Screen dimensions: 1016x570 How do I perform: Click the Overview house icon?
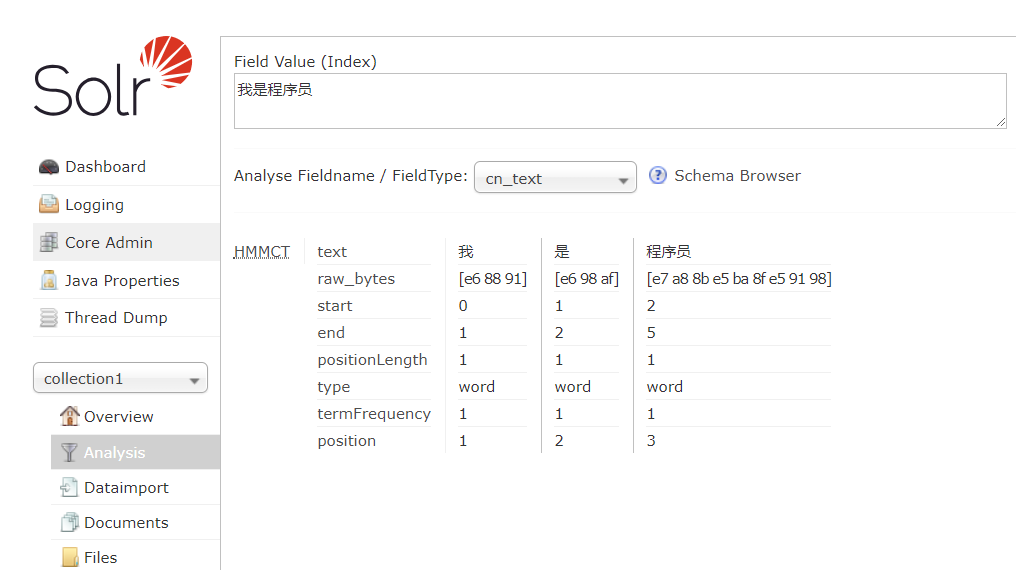[x=69, y=416]
